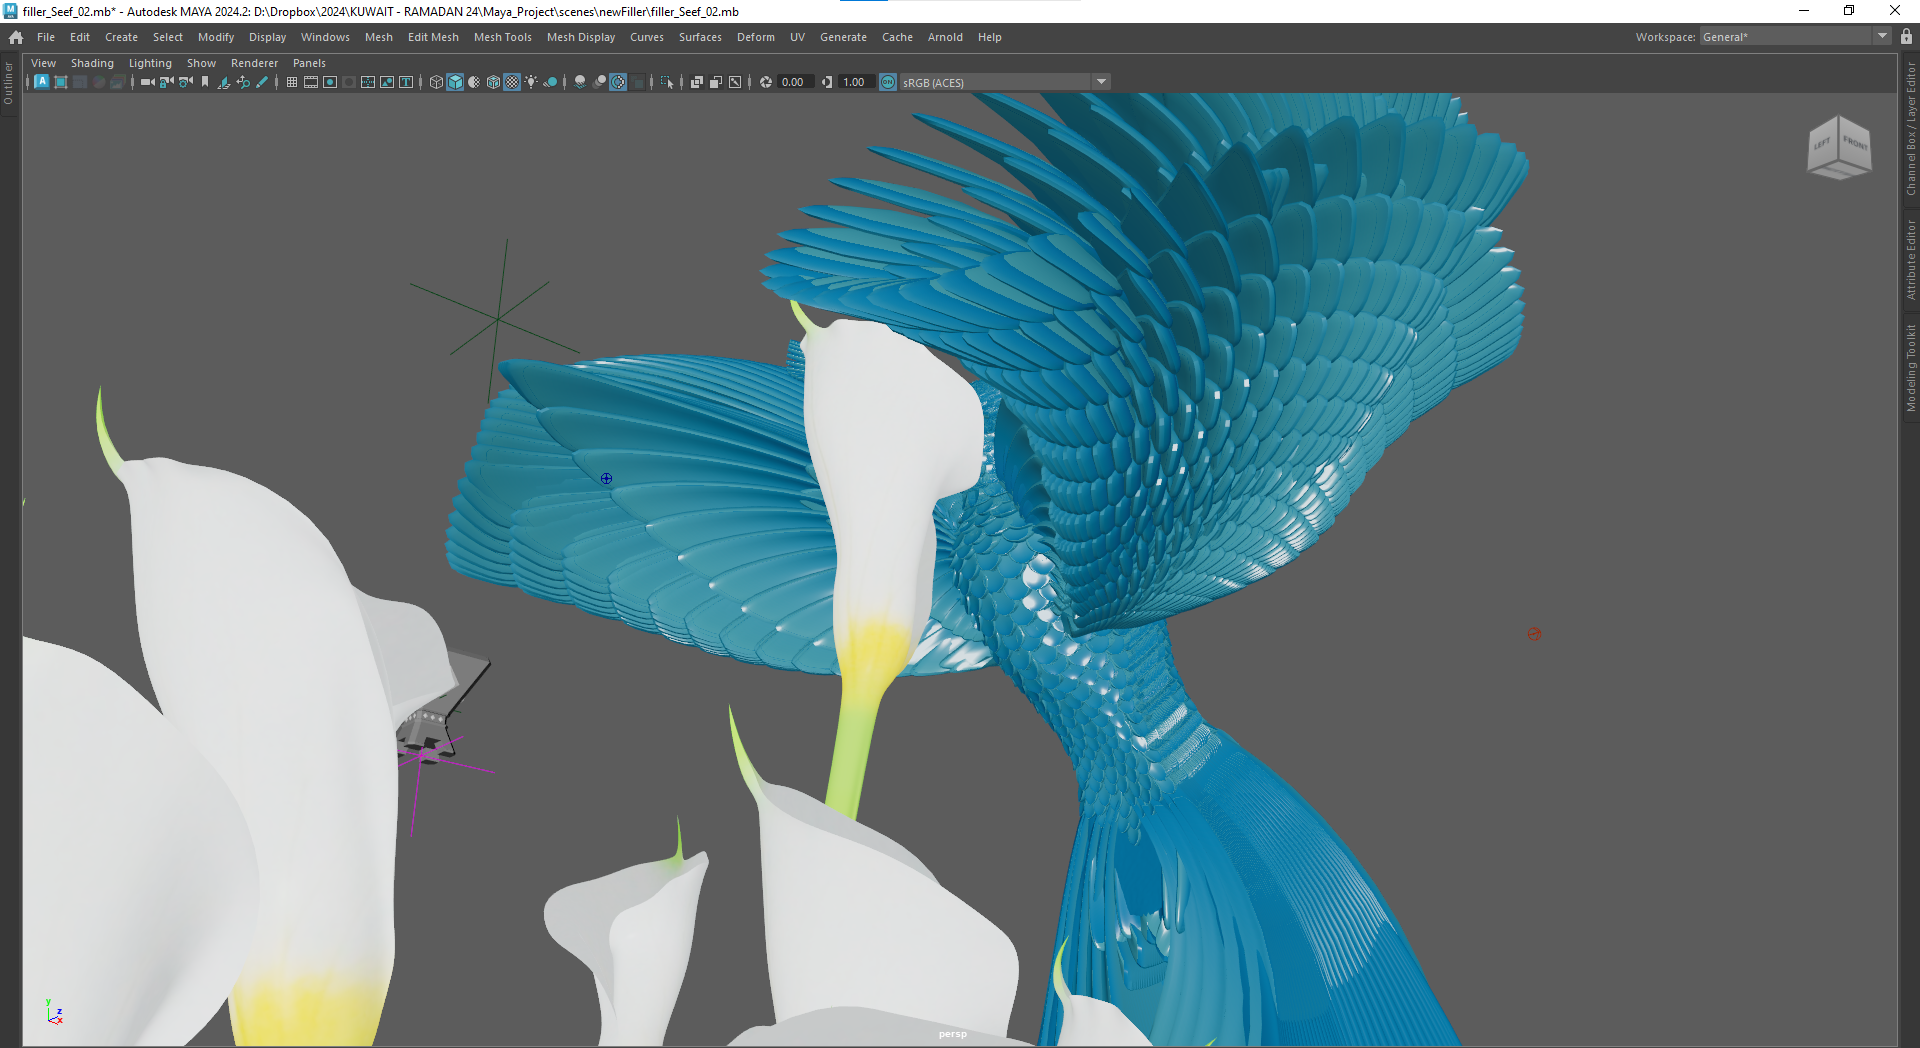The height and width of the screenshot is (1048, 1920).
Task: Open the panel Show menu
Action: coord(201,63)
